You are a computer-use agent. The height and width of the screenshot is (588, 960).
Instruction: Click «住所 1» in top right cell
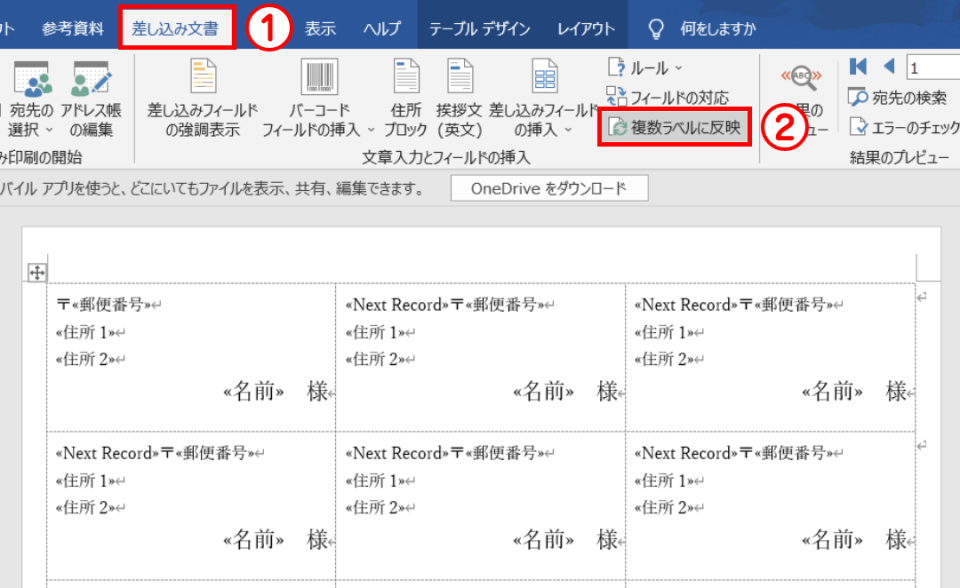tap(664, 333)
